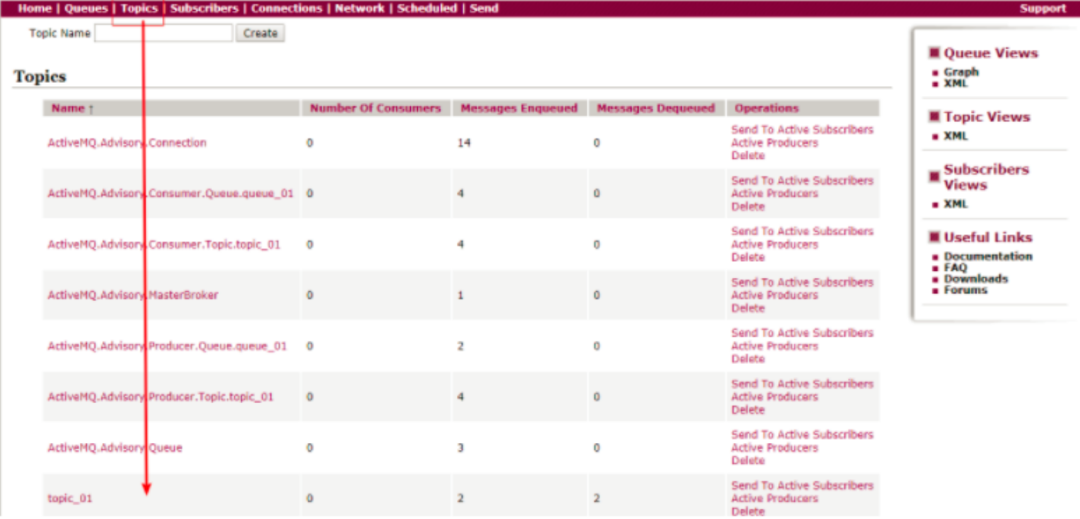Screen dimensions: 1080x519
Task: Select the value 14 in Messages Enqueued
Action: point(462,143)
